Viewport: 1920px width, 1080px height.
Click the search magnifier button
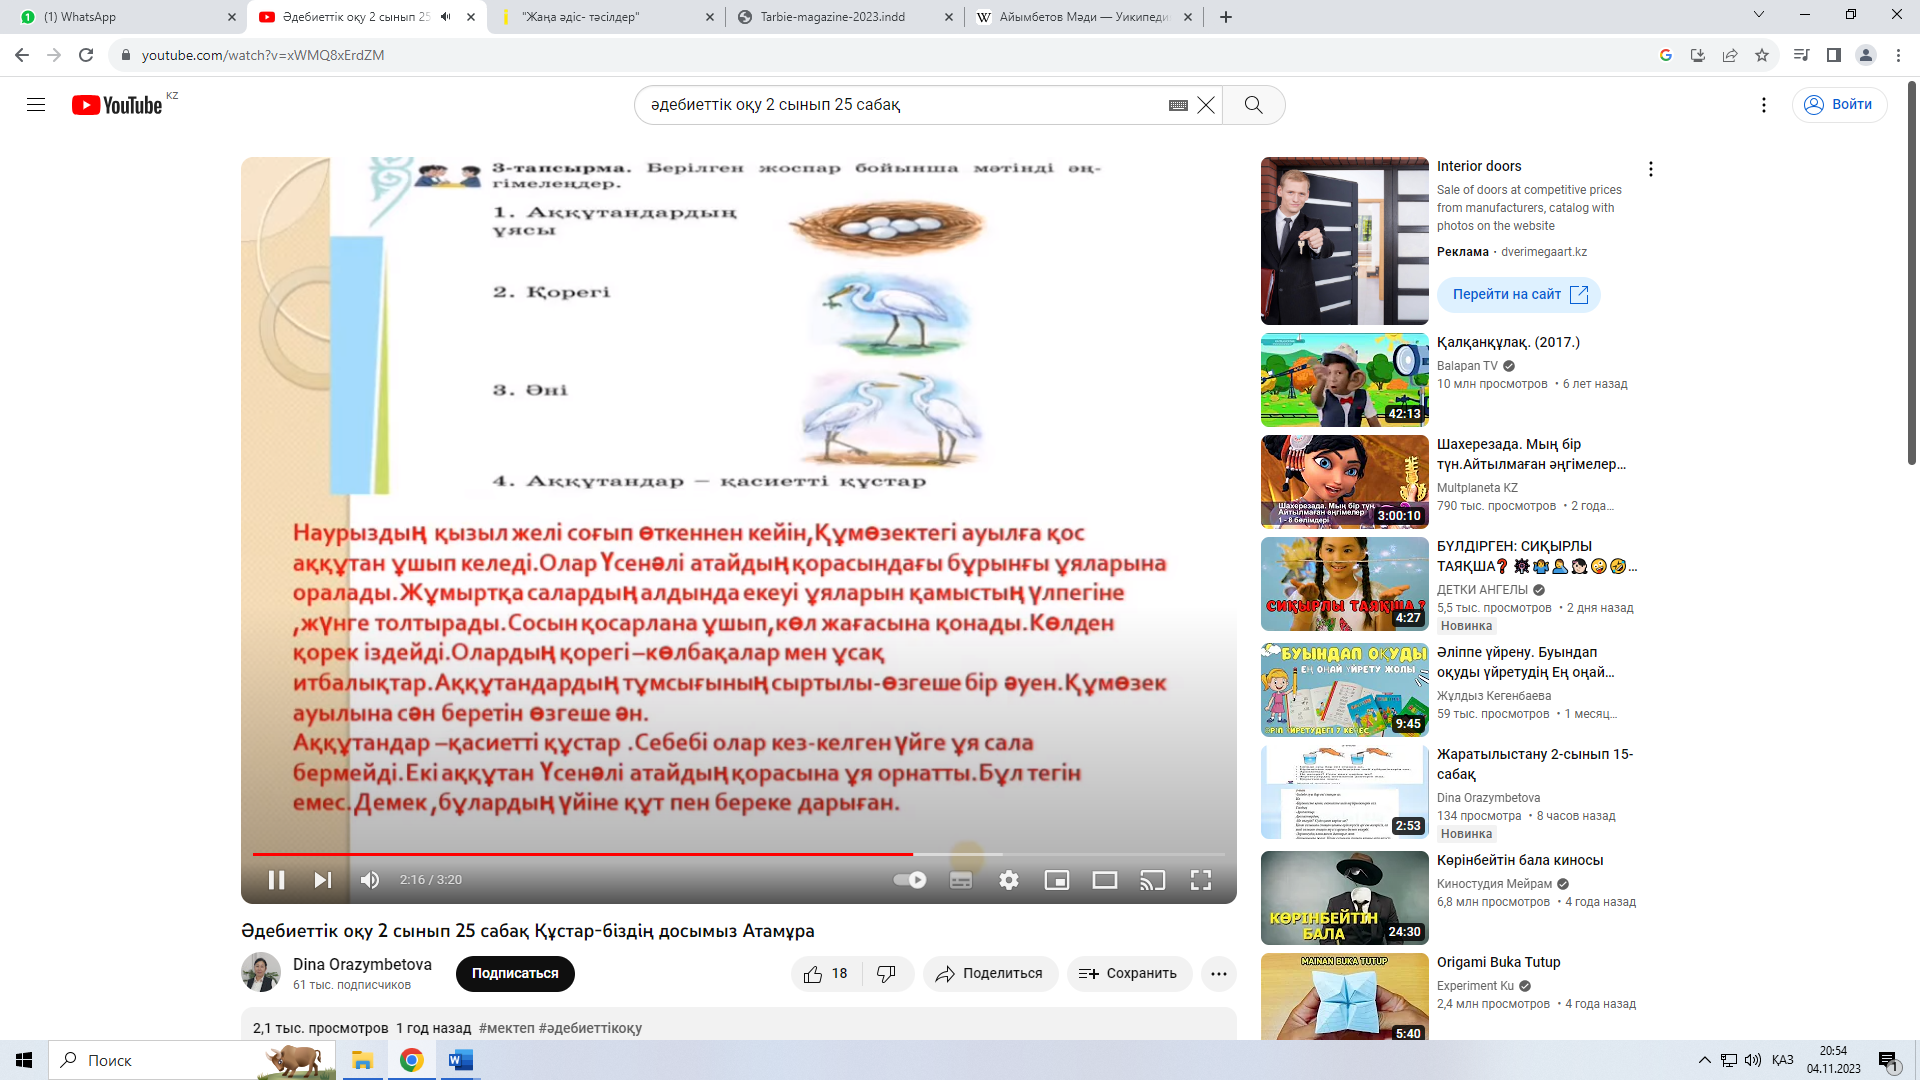(1253, 105)
